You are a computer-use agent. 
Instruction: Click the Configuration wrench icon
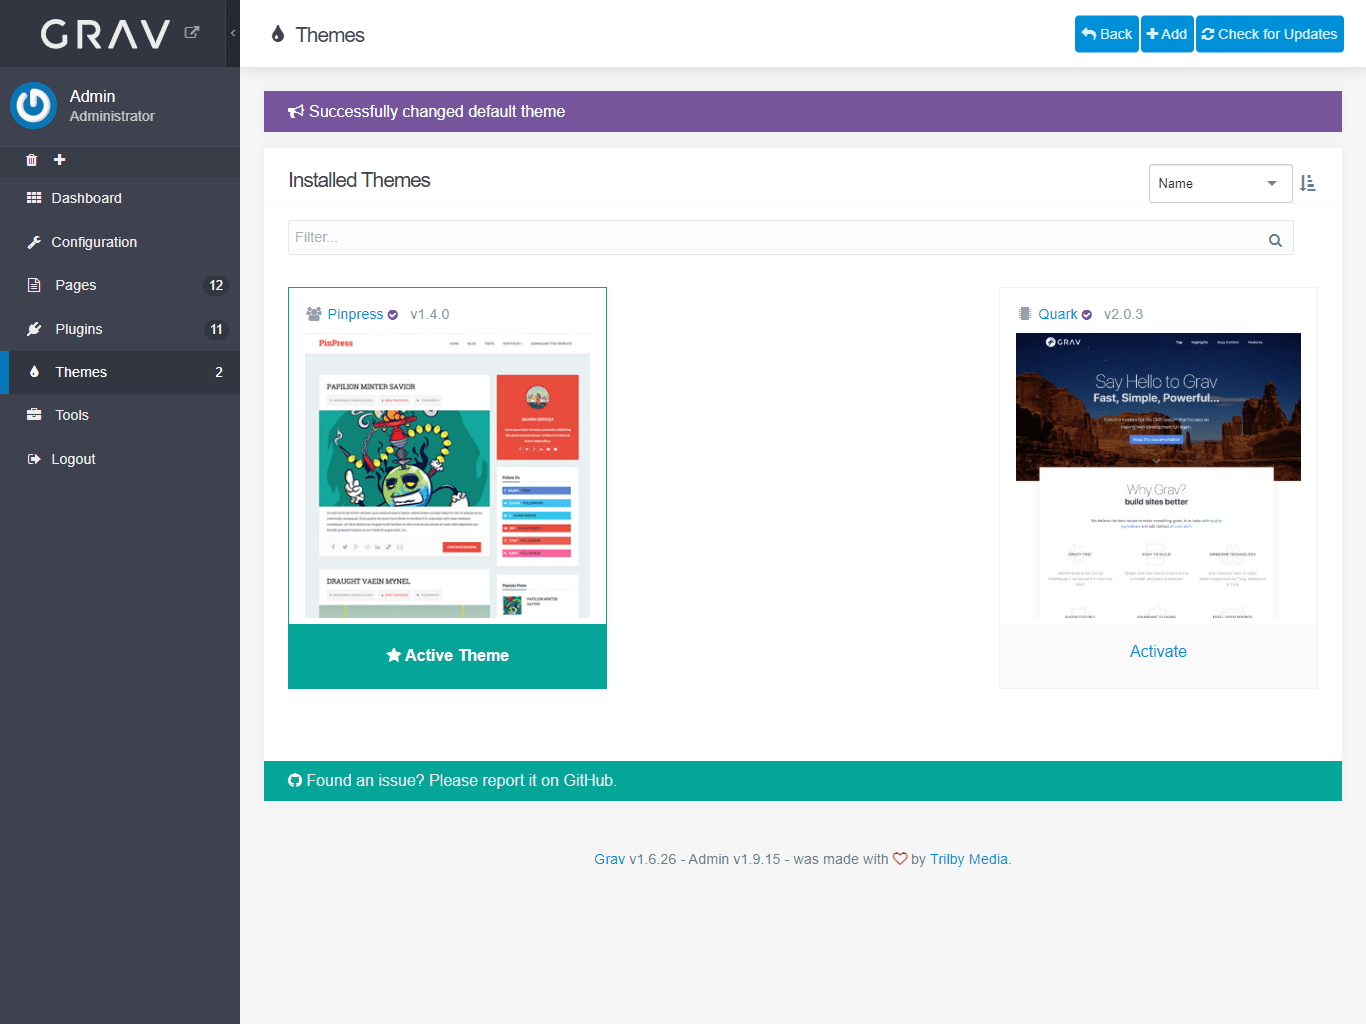click(x=34, y=242)
